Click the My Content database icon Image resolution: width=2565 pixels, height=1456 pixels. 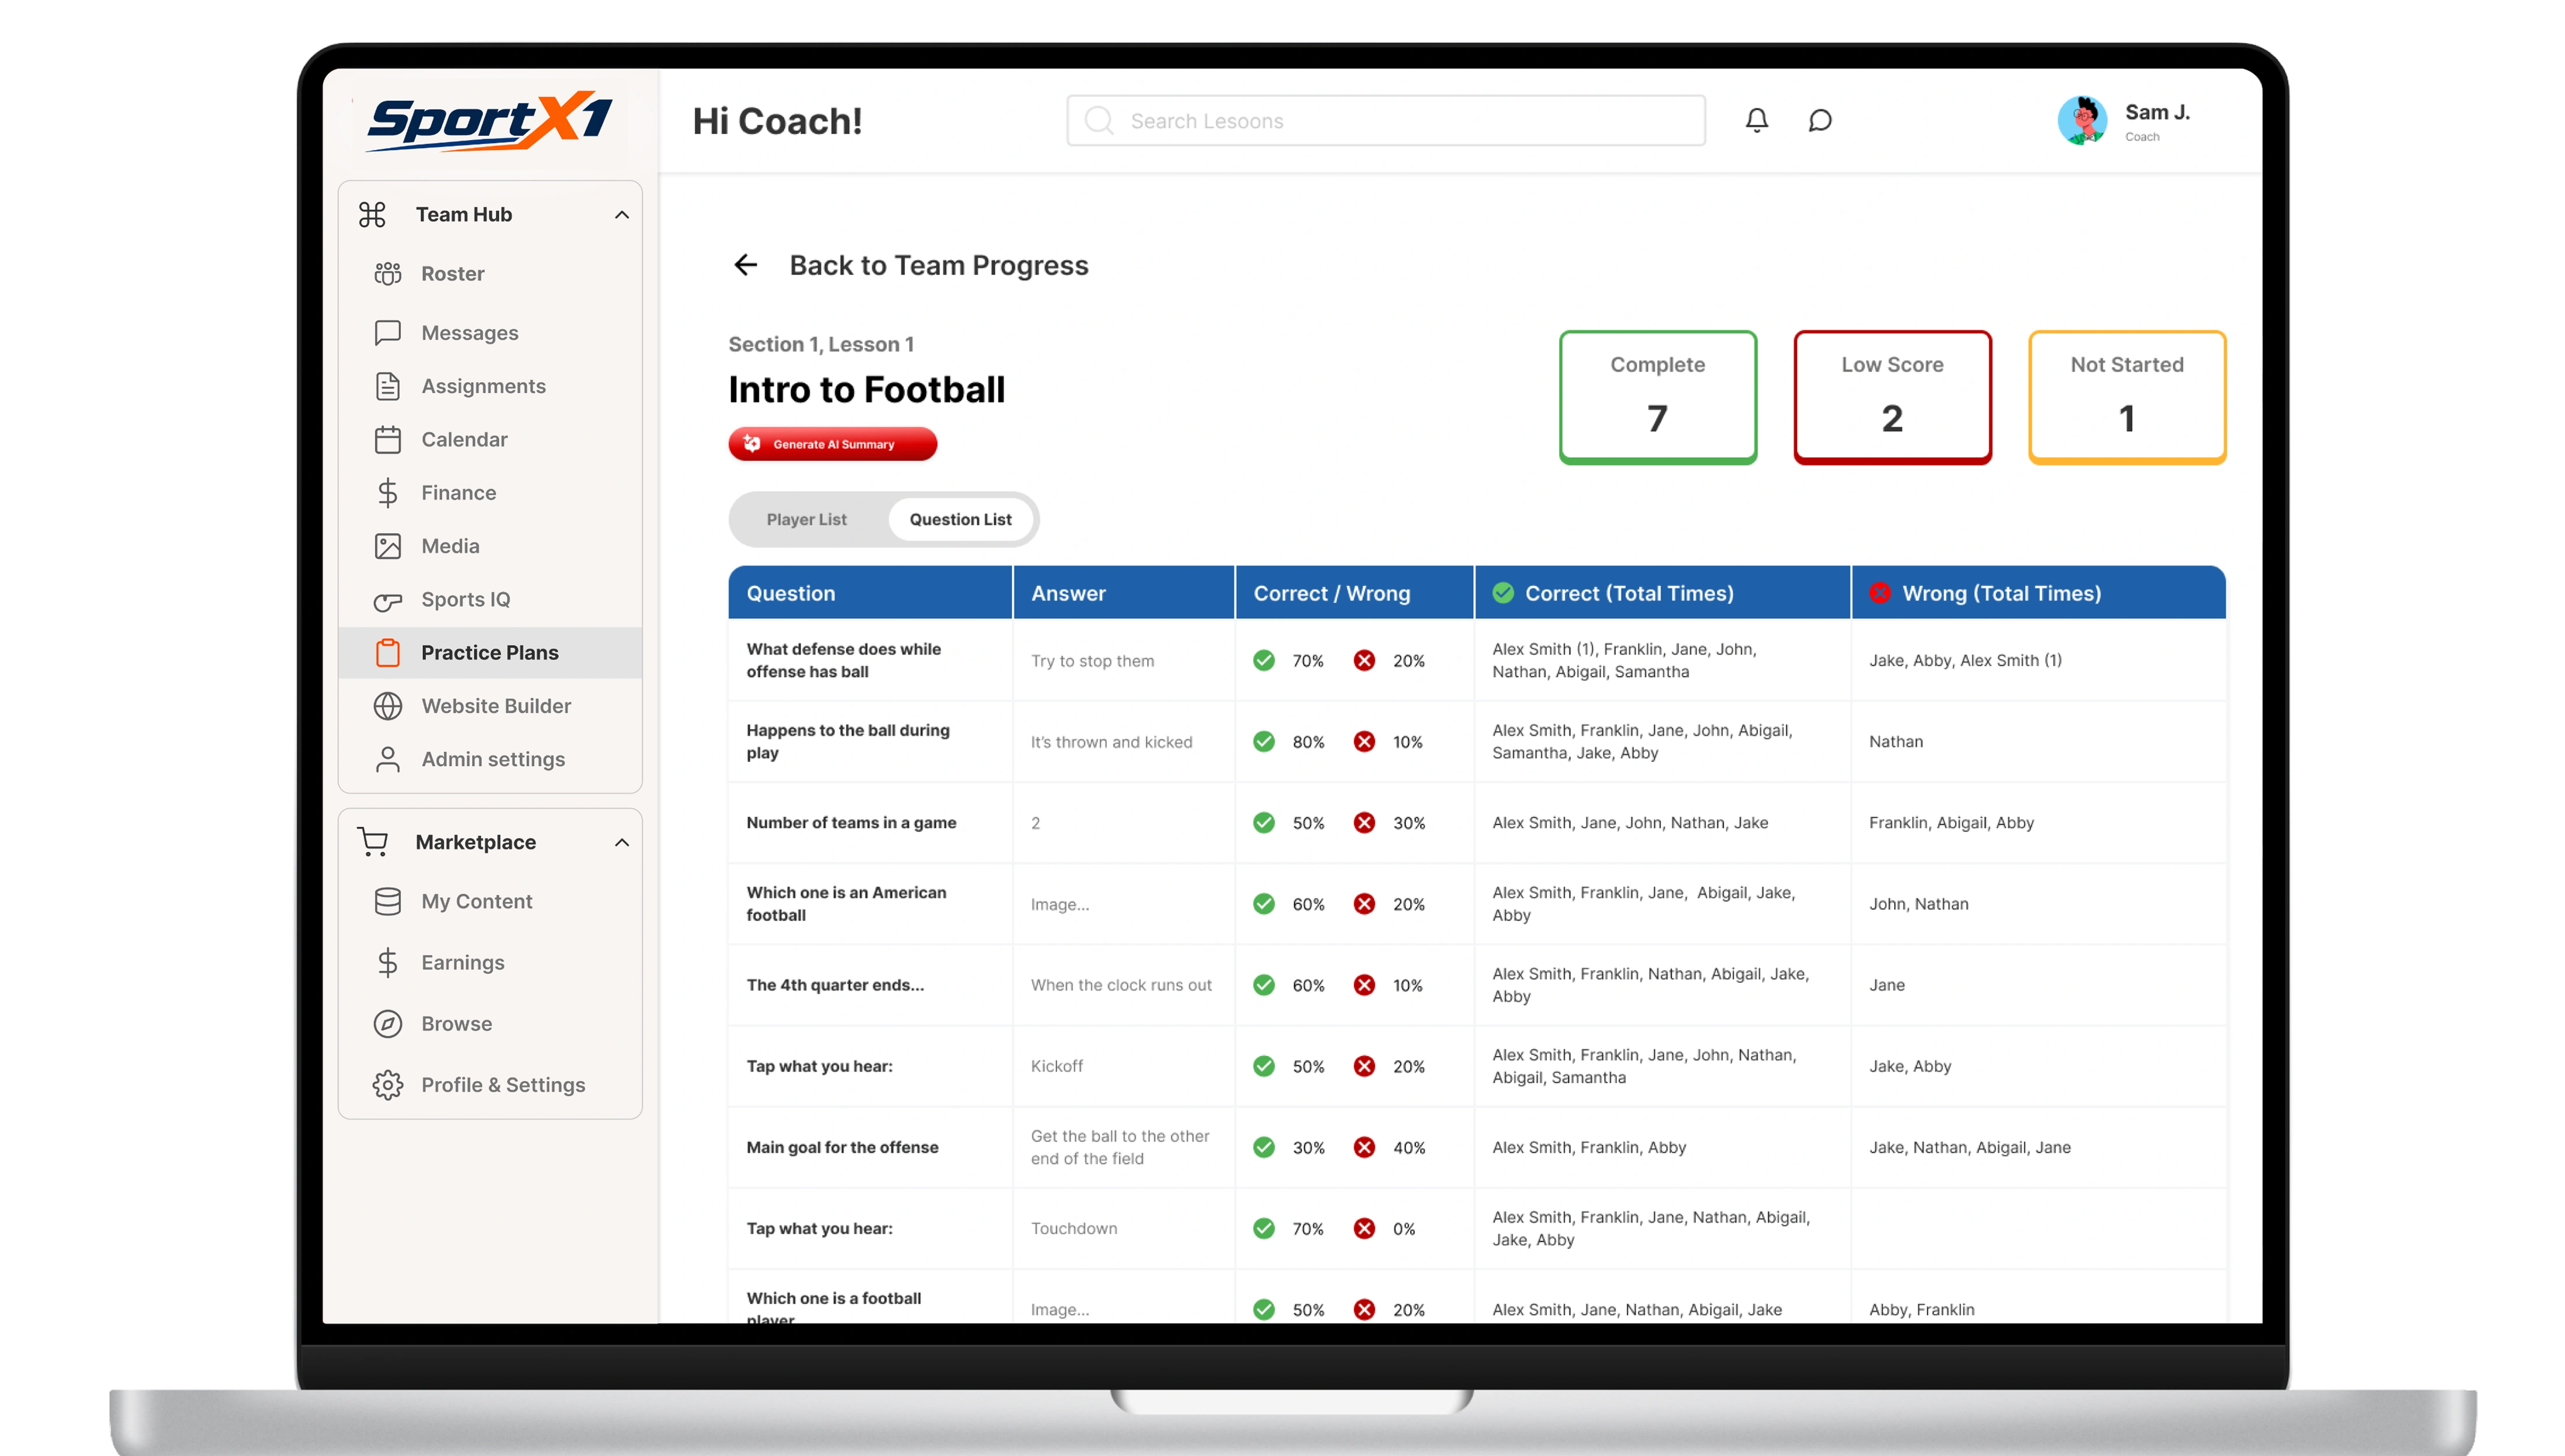[388, 901]
